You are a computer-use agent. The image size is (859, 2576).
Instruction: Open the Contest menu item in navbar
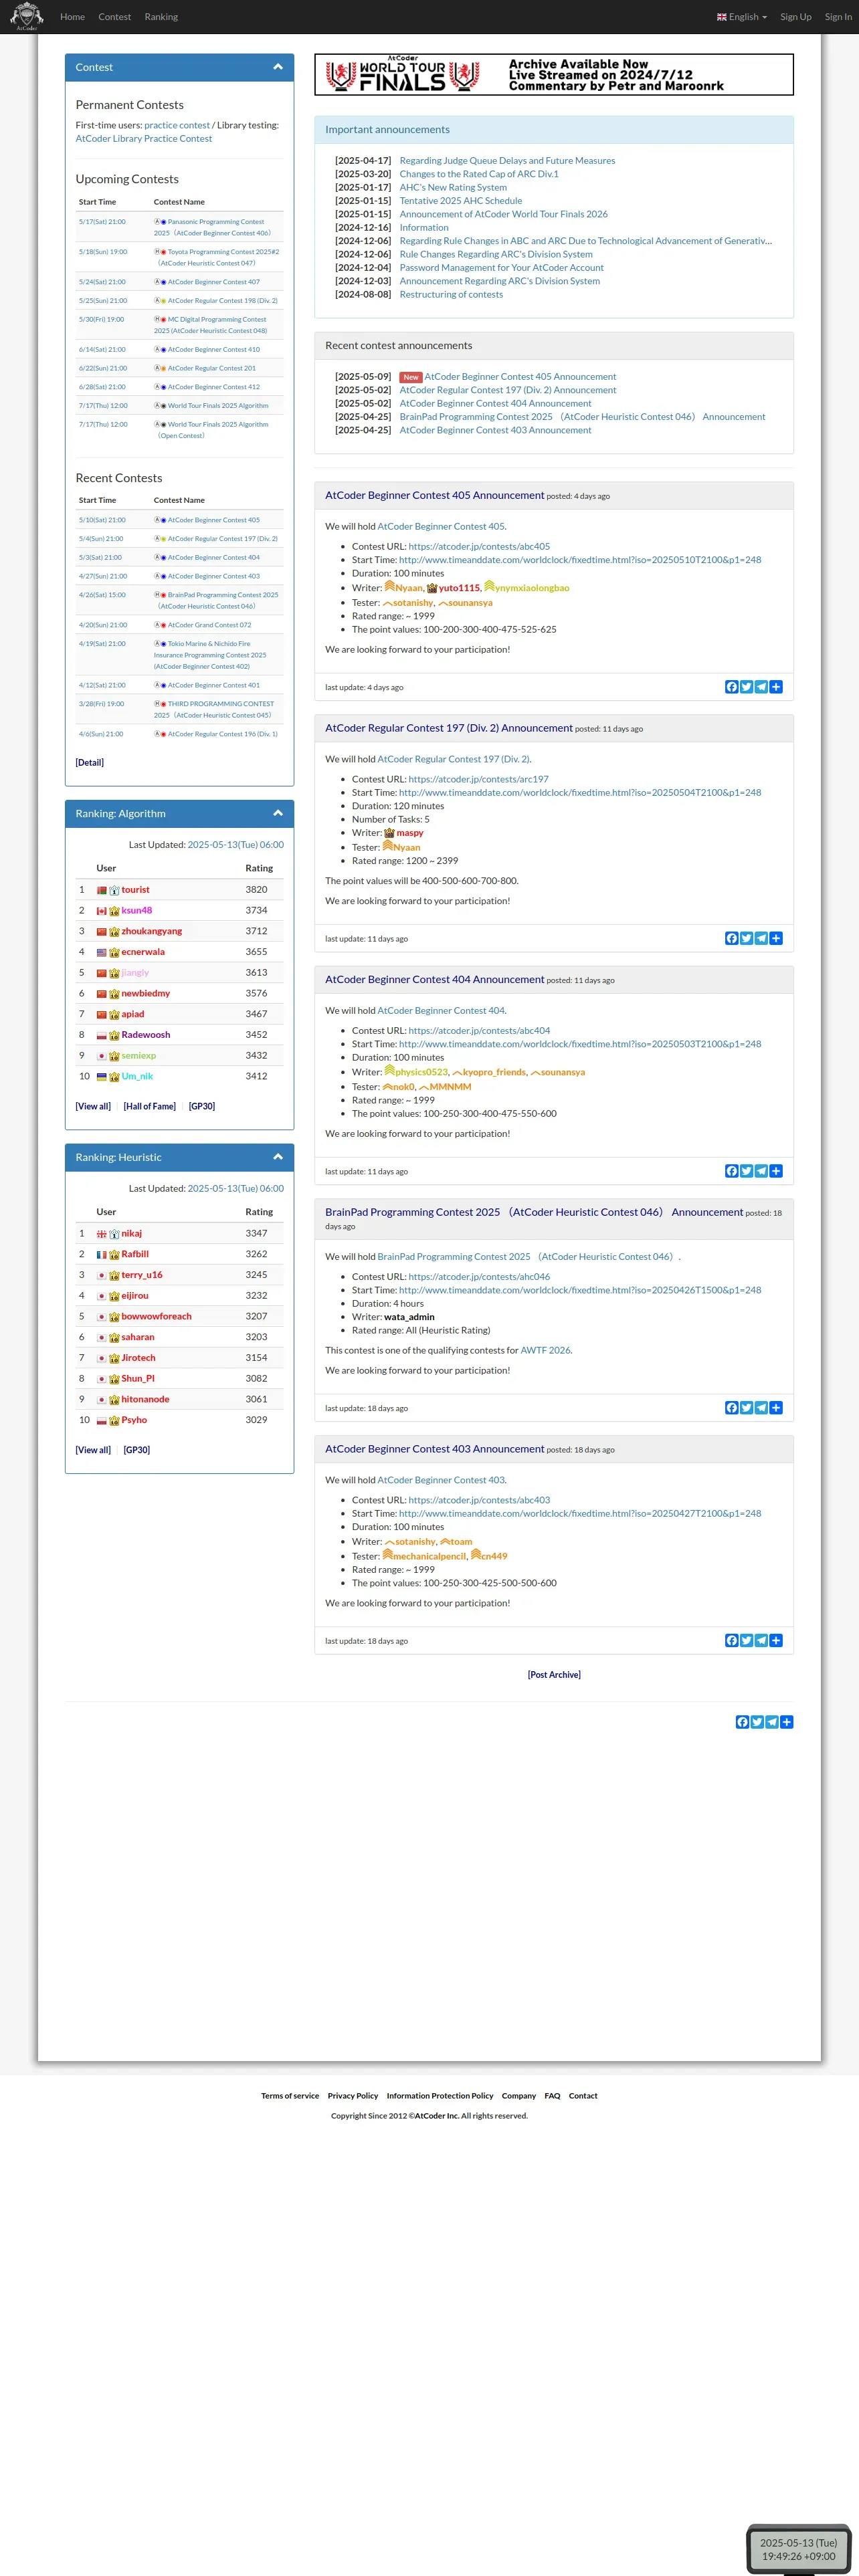coord(114,17)
